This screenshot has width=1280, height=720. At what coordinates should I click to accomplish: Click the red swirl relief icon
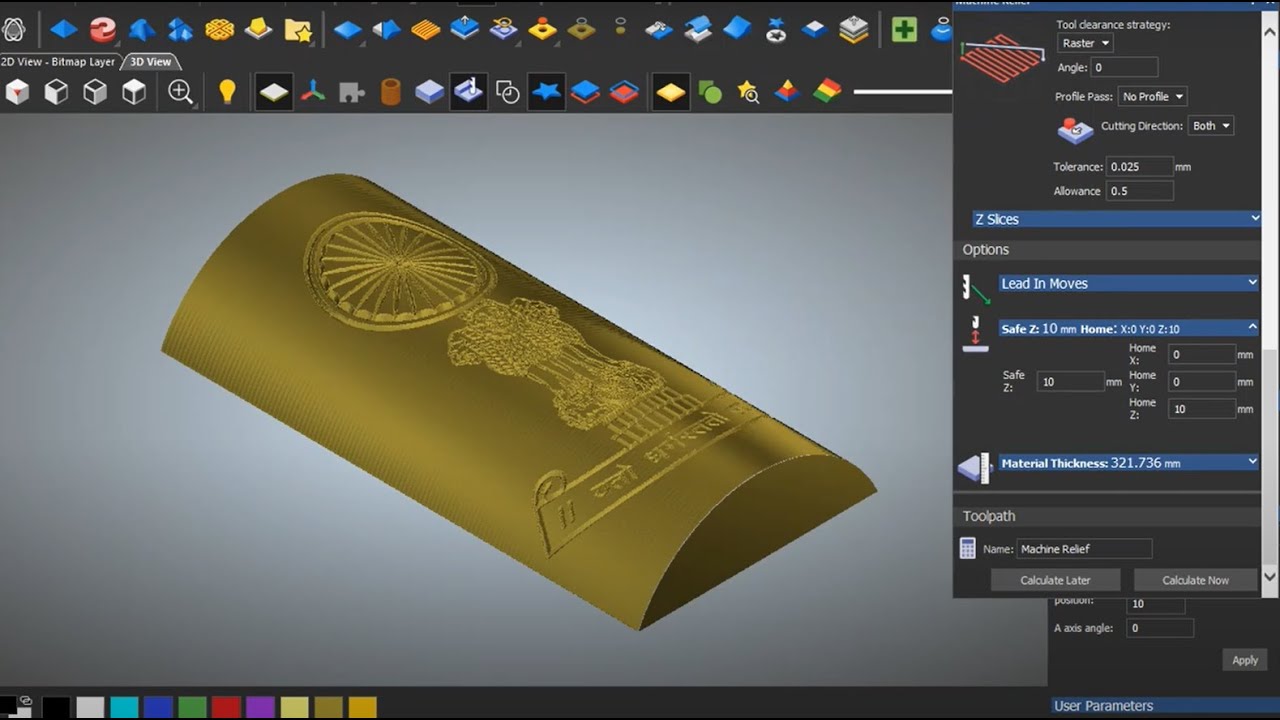pyautogui.click(x=102, y=30)
